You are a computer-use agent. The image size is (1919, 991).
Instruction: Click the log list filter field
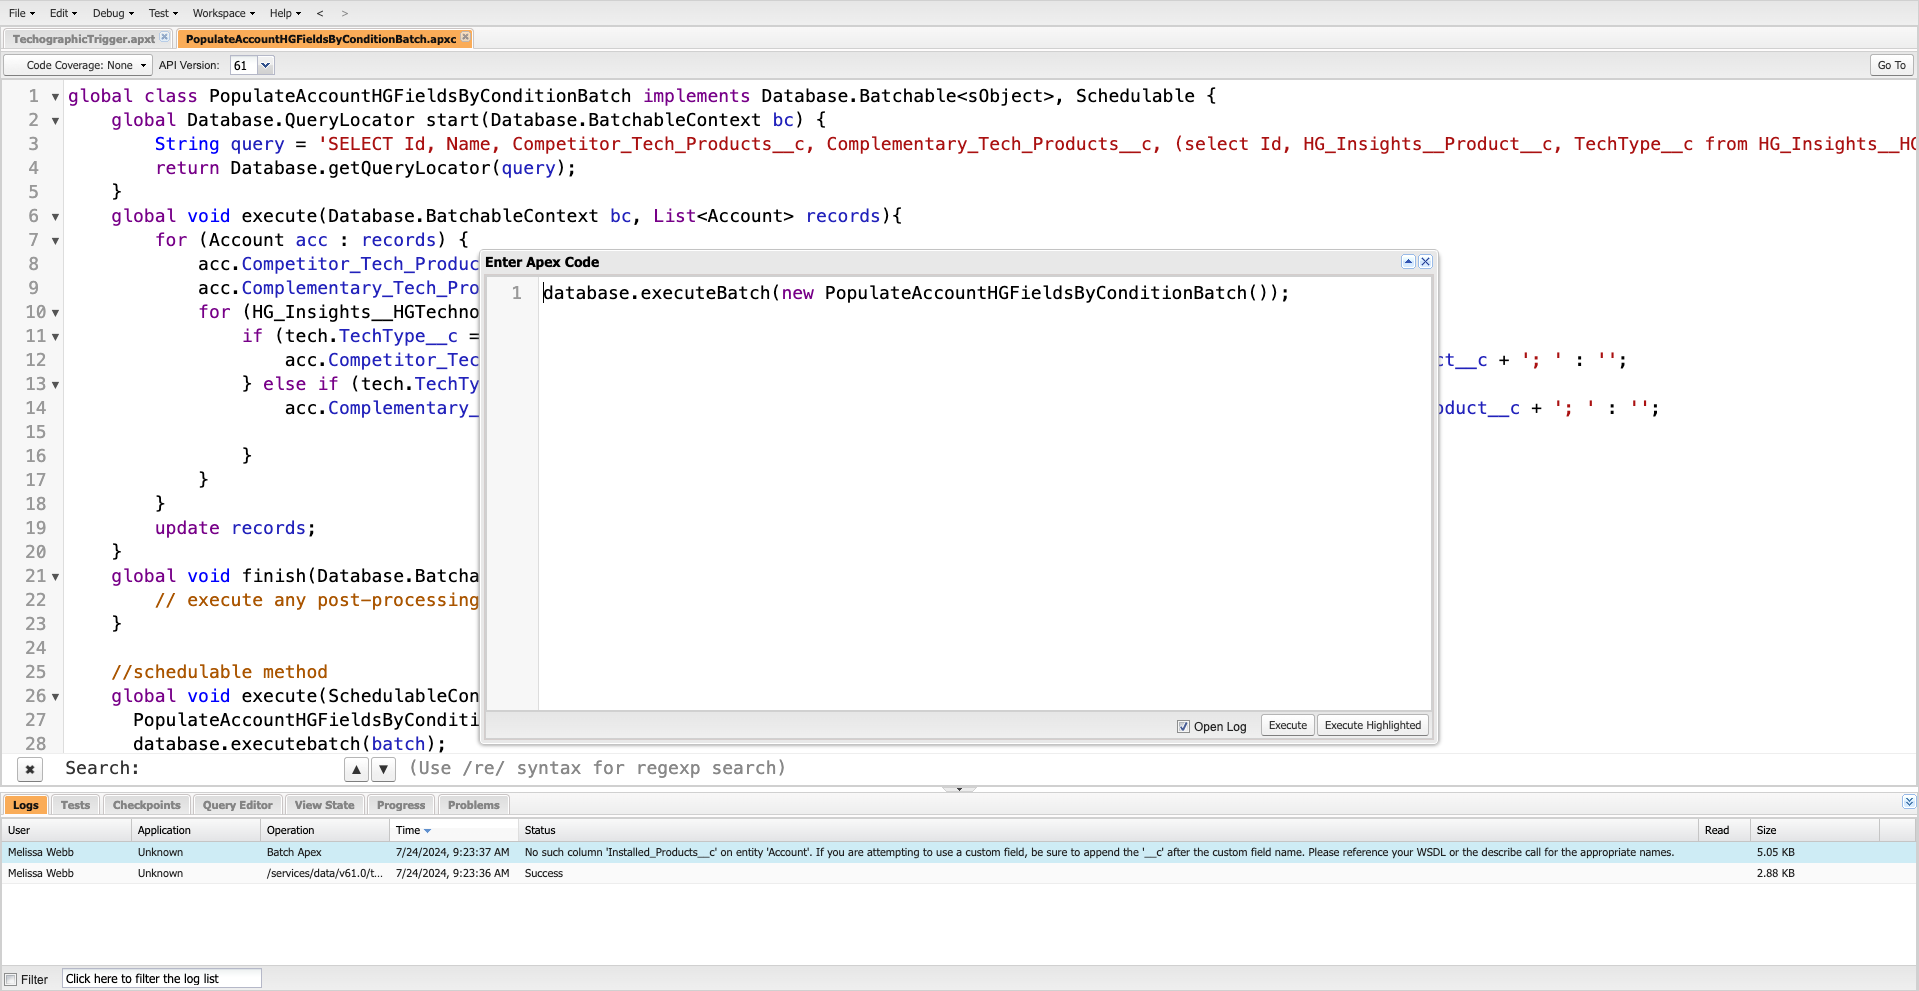pyautogui.click(x=162, y=979)
